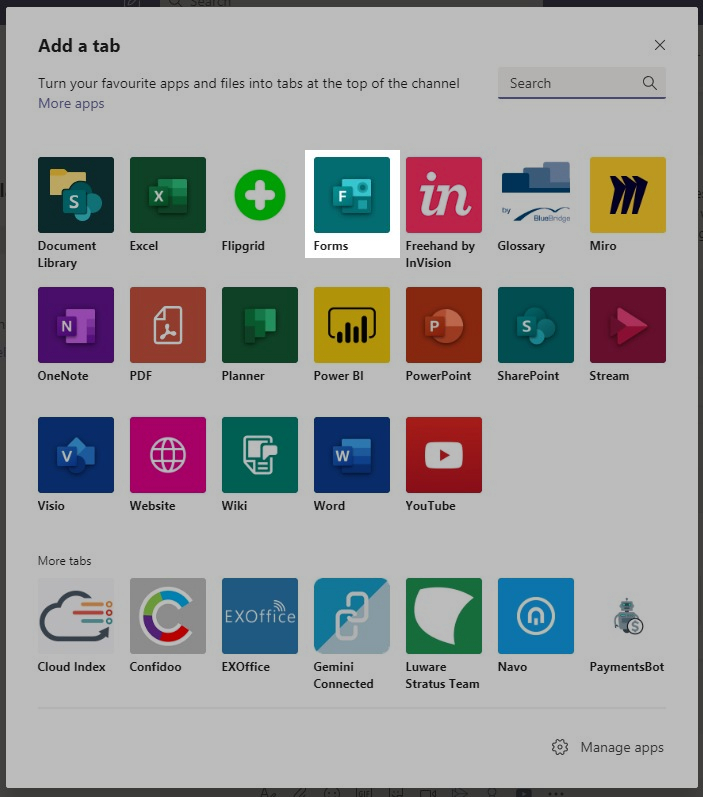Close the Add a tab dialog
Screen dimensions: 703x797
click(659, 45)
